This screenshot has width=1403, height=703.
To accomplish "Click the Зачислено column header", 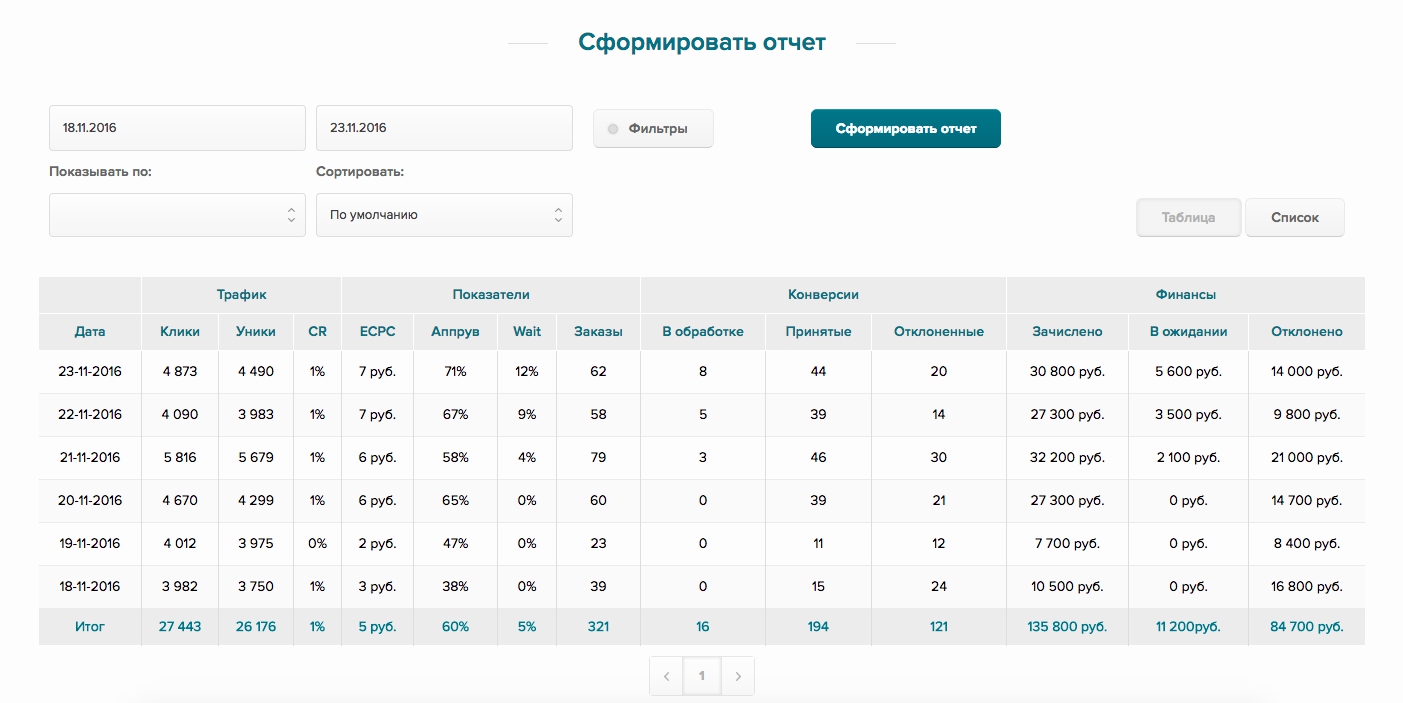I will [1067, 331].
